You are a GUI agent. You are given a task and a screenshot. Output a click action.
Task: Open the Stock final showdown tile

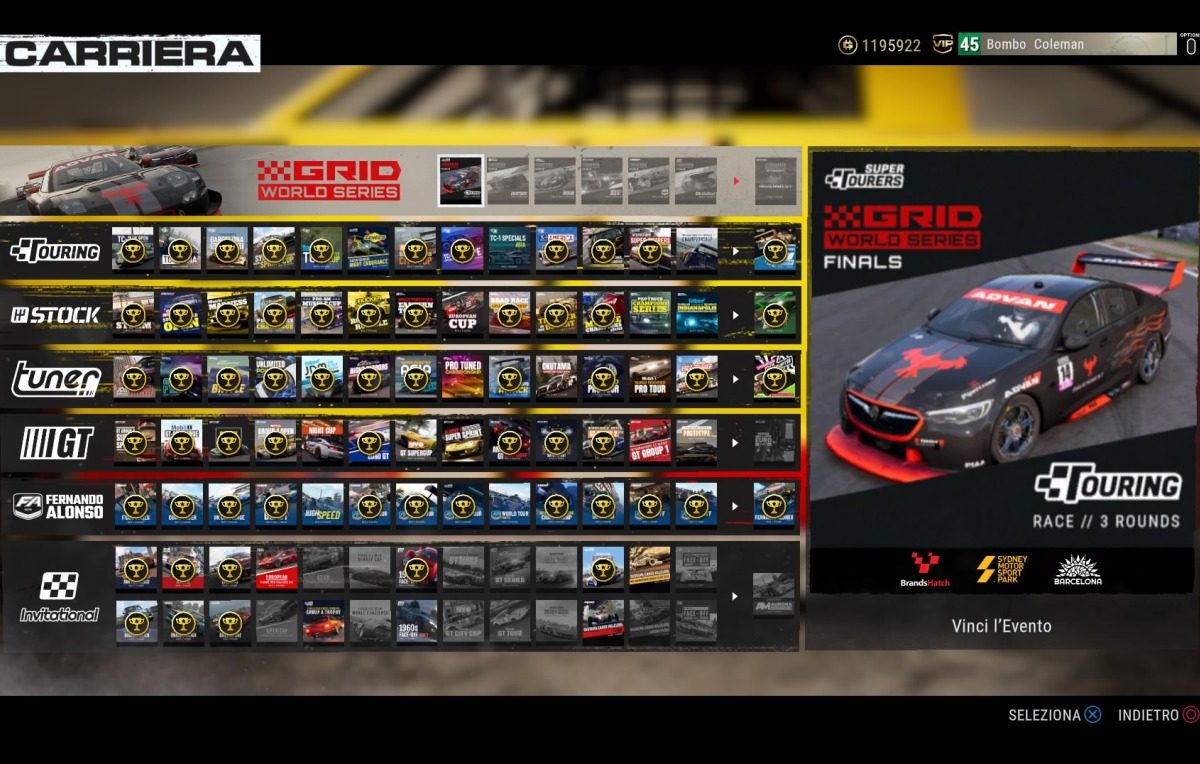pos(774,314)
